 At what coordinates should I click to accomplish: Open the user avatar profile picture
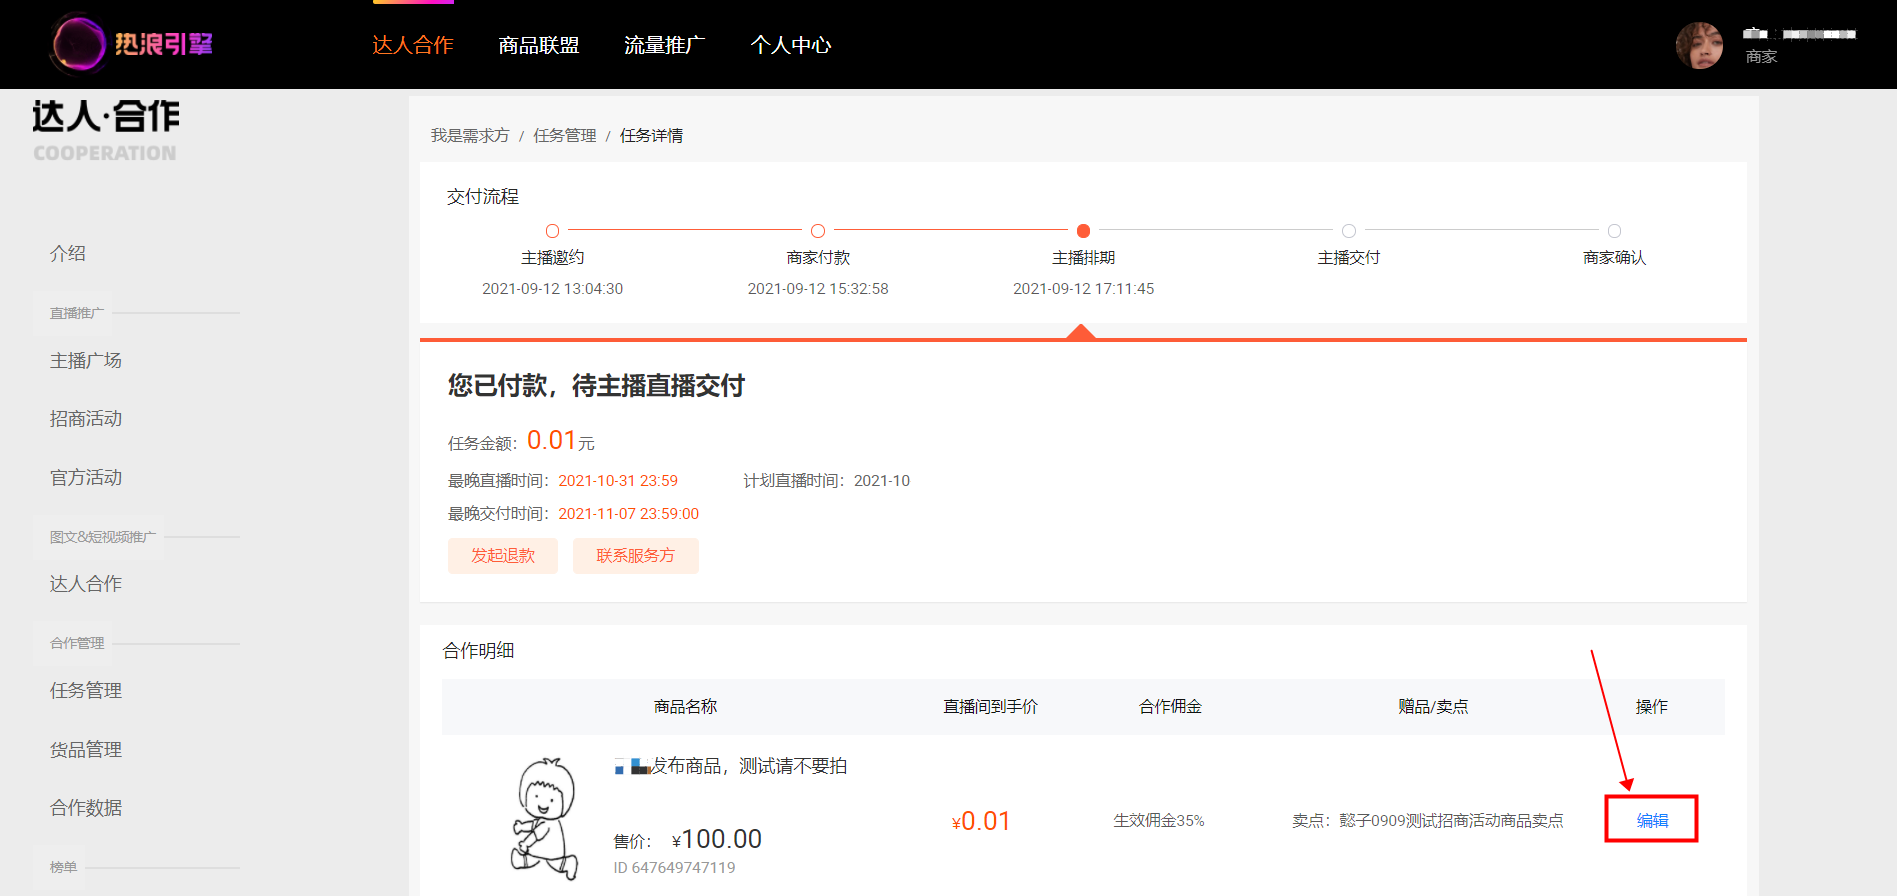point(1699,45)
